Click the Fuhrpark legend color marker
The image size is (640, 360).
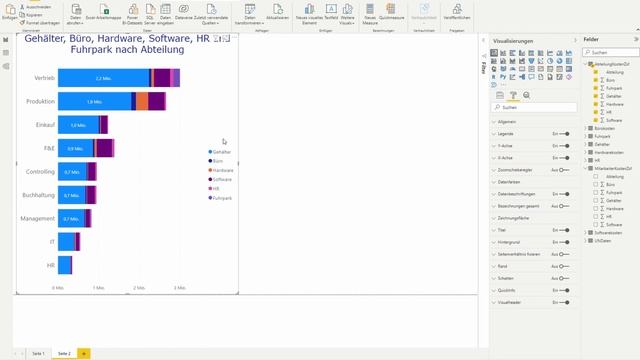(x=210, y=198)
